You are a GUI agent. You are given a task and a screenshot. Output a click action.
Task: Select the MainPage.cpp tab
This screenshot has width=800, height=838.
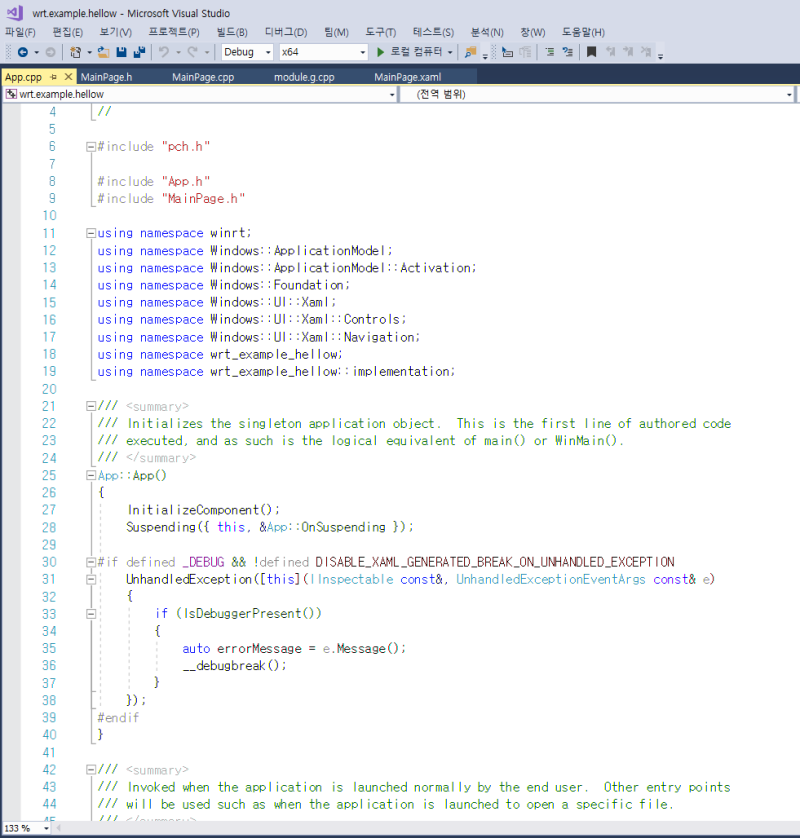tap(203, 76)
